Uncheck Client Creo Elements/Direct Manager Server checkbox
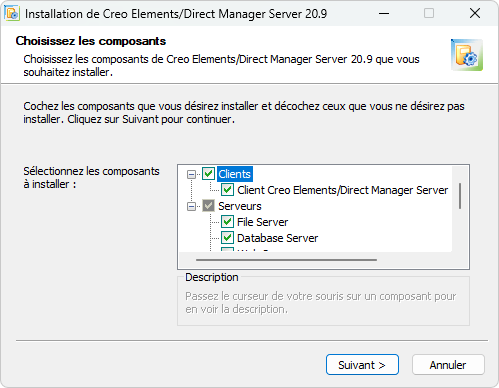This screenshot has width=499, height=388. coord(227,190)
